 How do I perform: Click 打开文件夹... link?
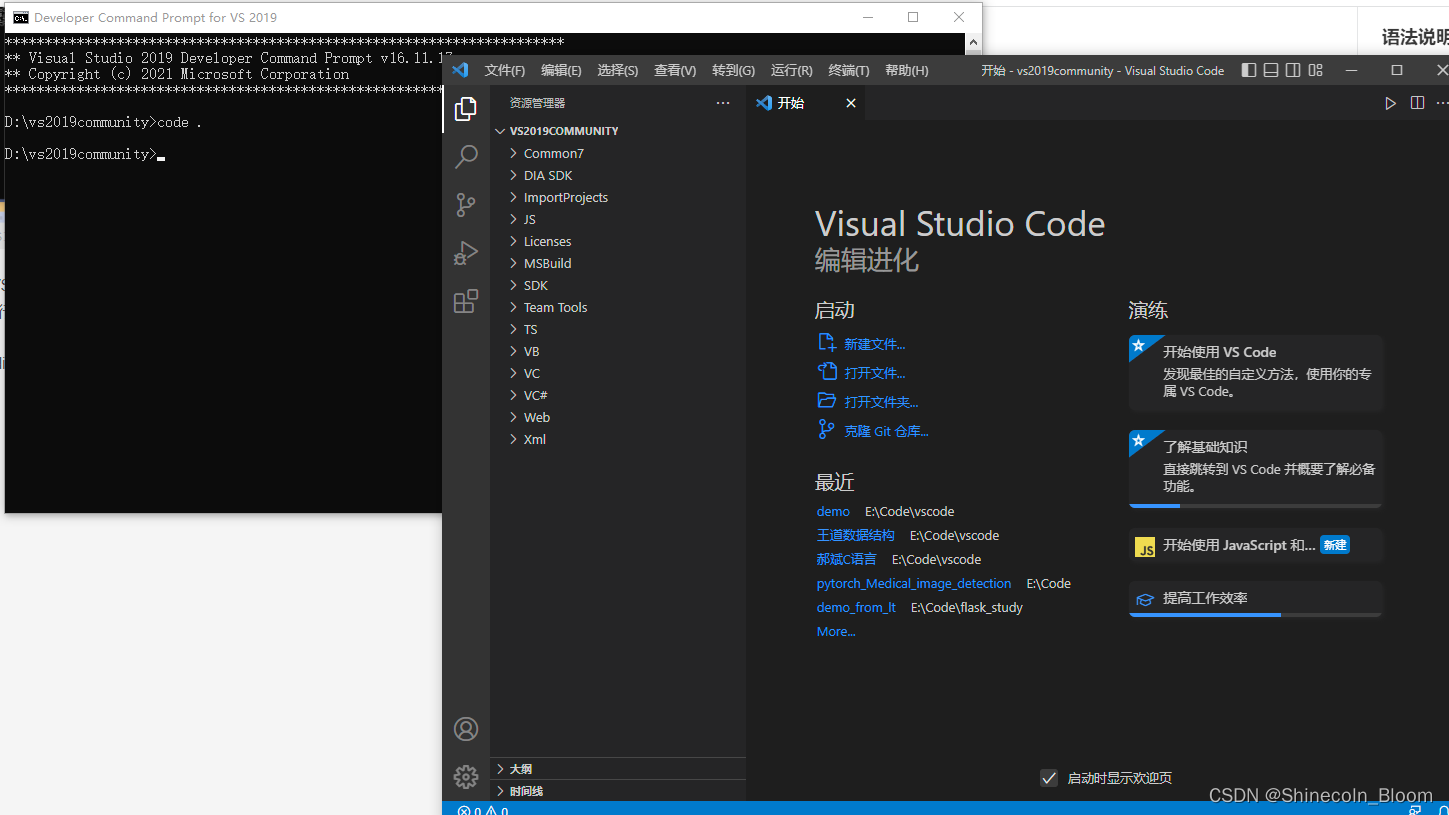pyautogui.click(x=881, y=402)
